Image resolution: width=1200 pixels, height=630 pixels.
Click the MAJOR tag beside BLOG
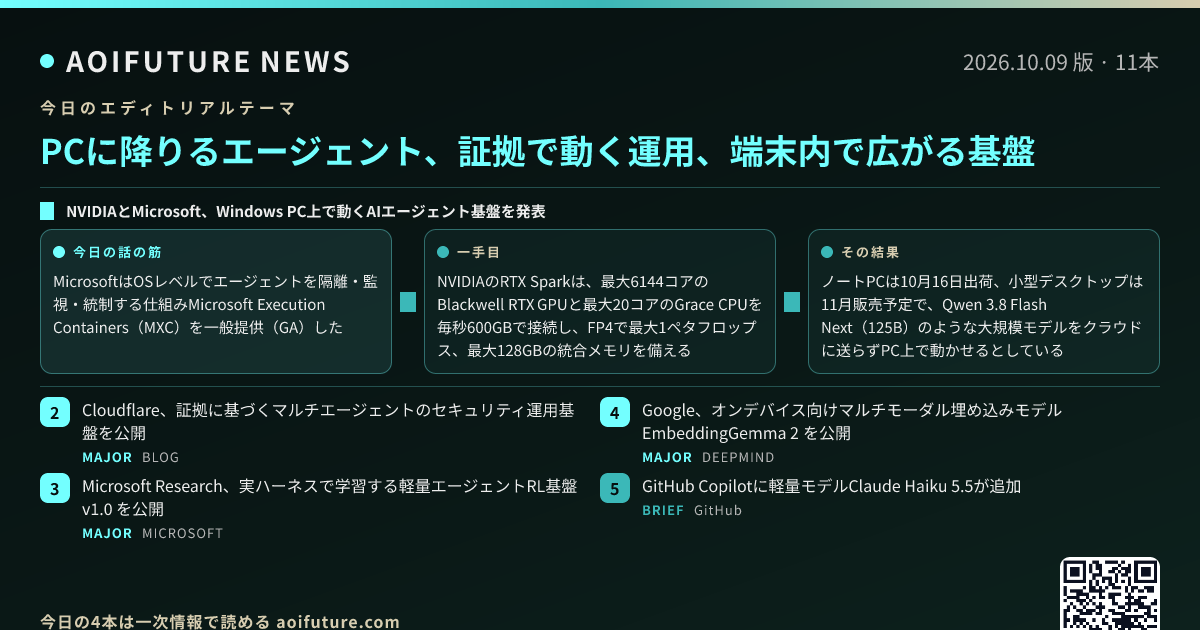click(107, 457)
